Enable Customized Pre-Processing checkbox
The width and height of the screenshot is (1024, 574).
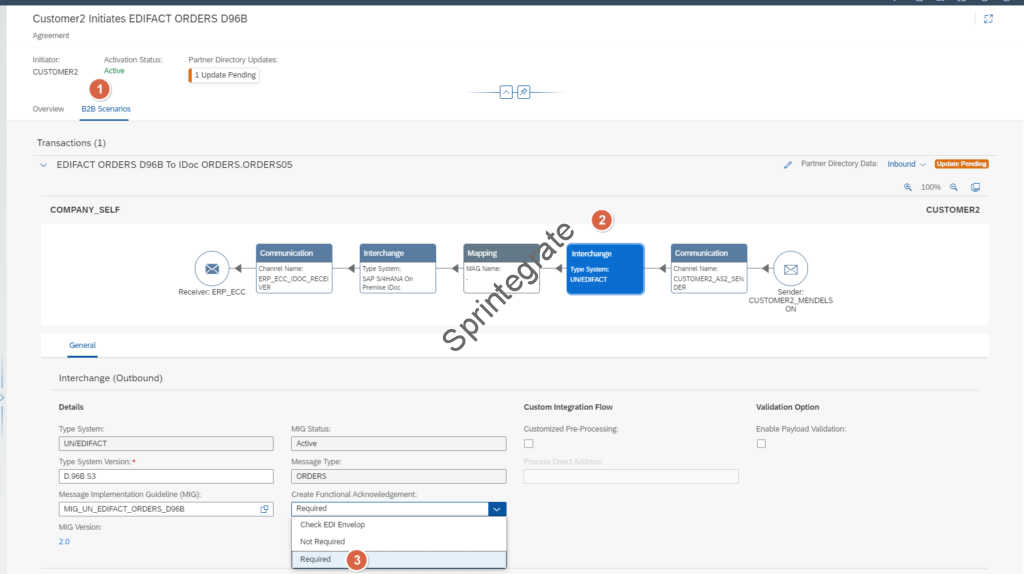pyautogui.click(x=529, y=443)
